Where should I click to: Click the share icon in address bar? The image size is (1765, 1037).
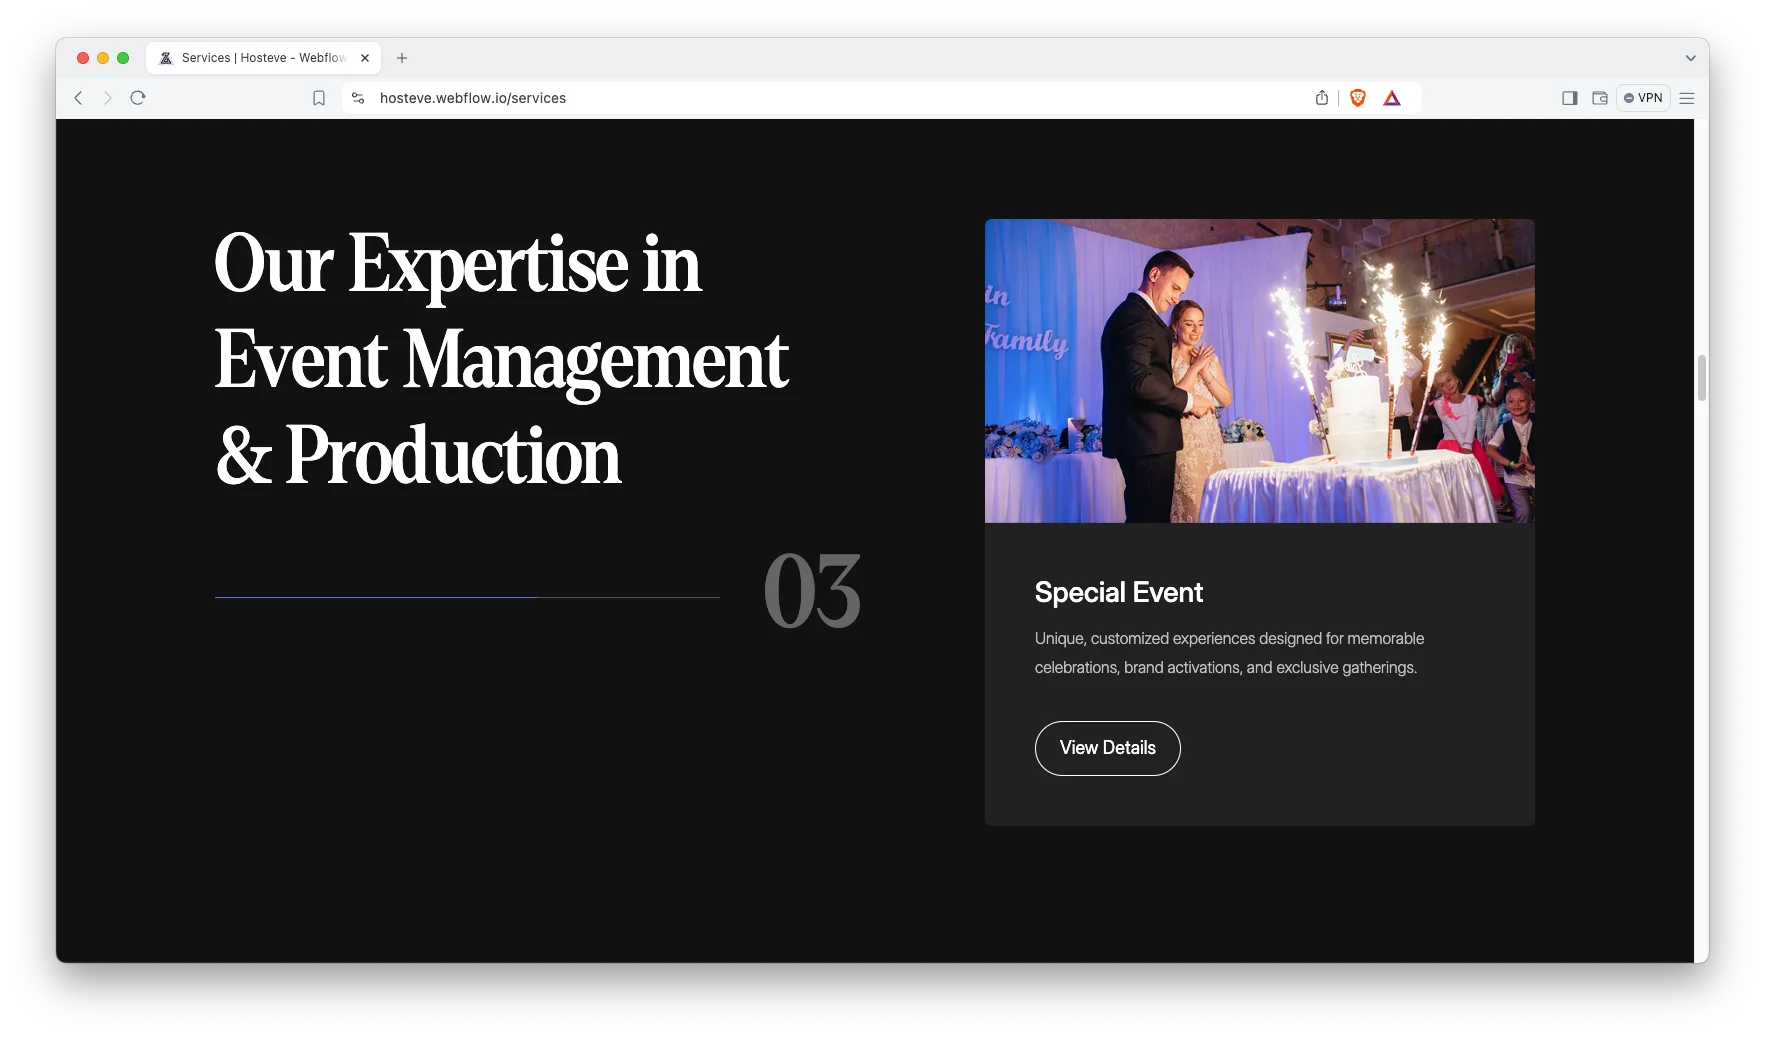tap(1322, 98)
